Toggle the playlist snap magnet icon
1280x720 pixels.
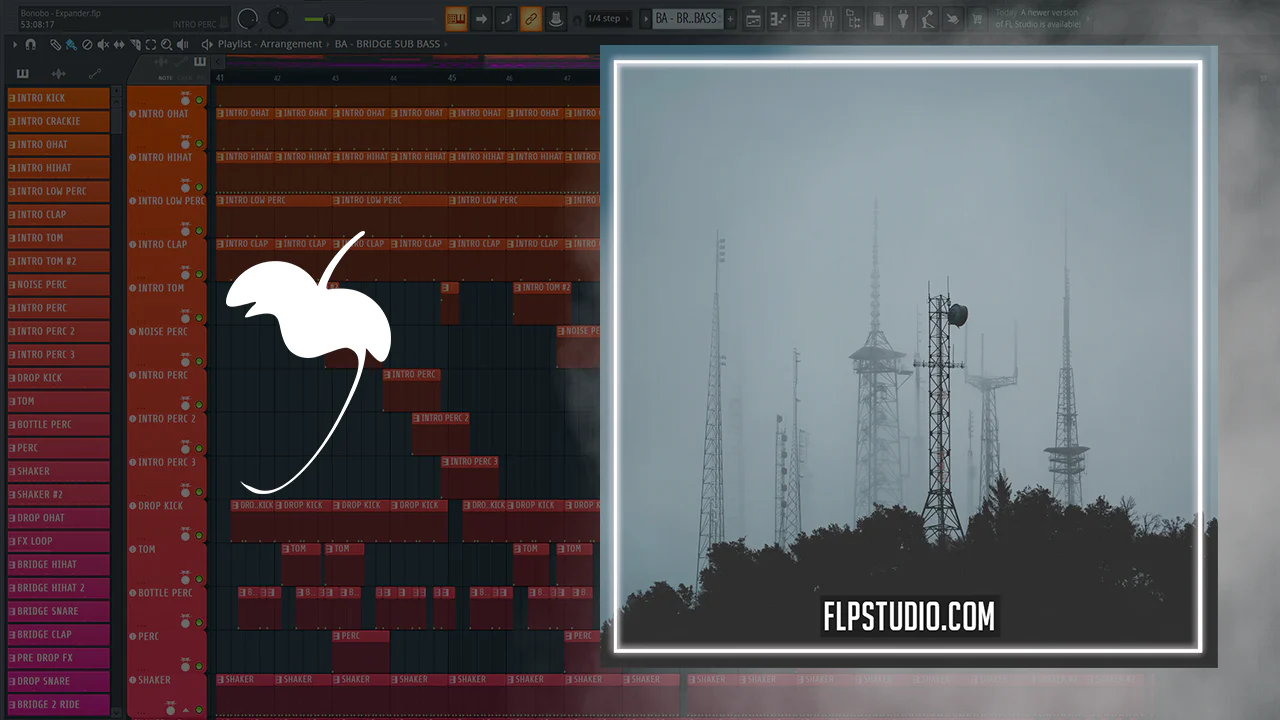point(31,44)
